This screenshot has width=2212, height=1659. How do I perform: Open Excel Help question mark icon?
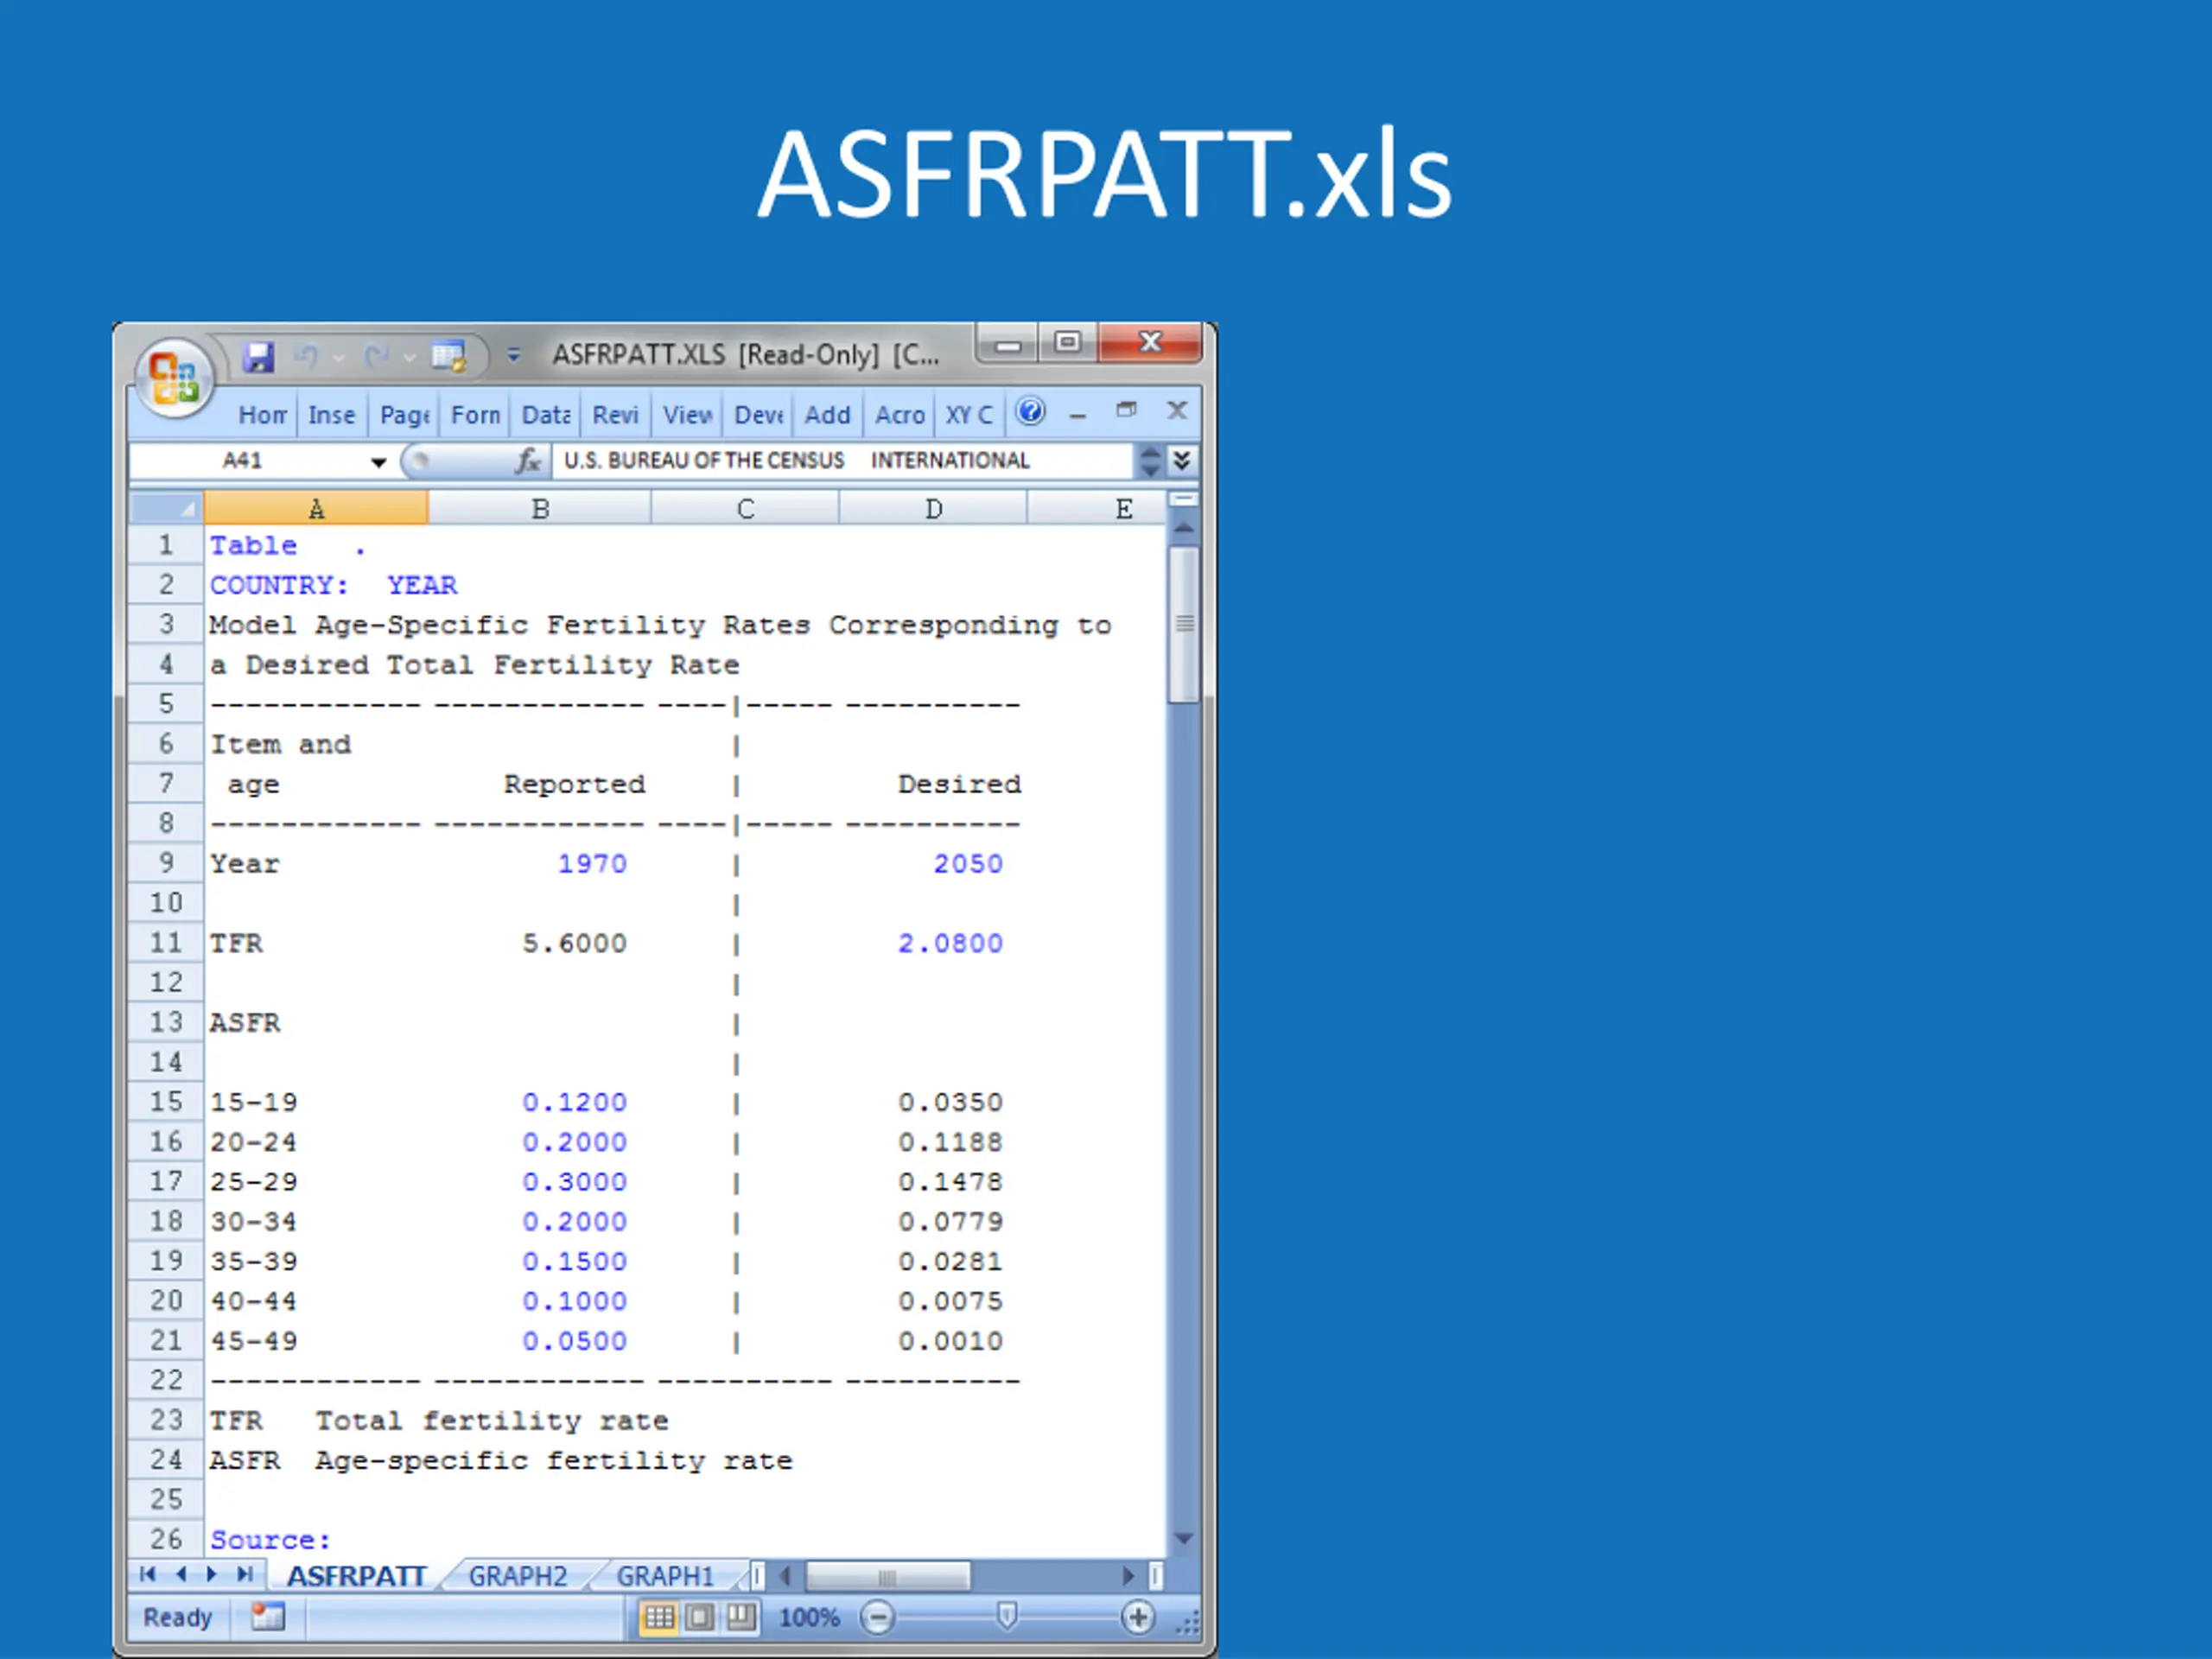1030,411
